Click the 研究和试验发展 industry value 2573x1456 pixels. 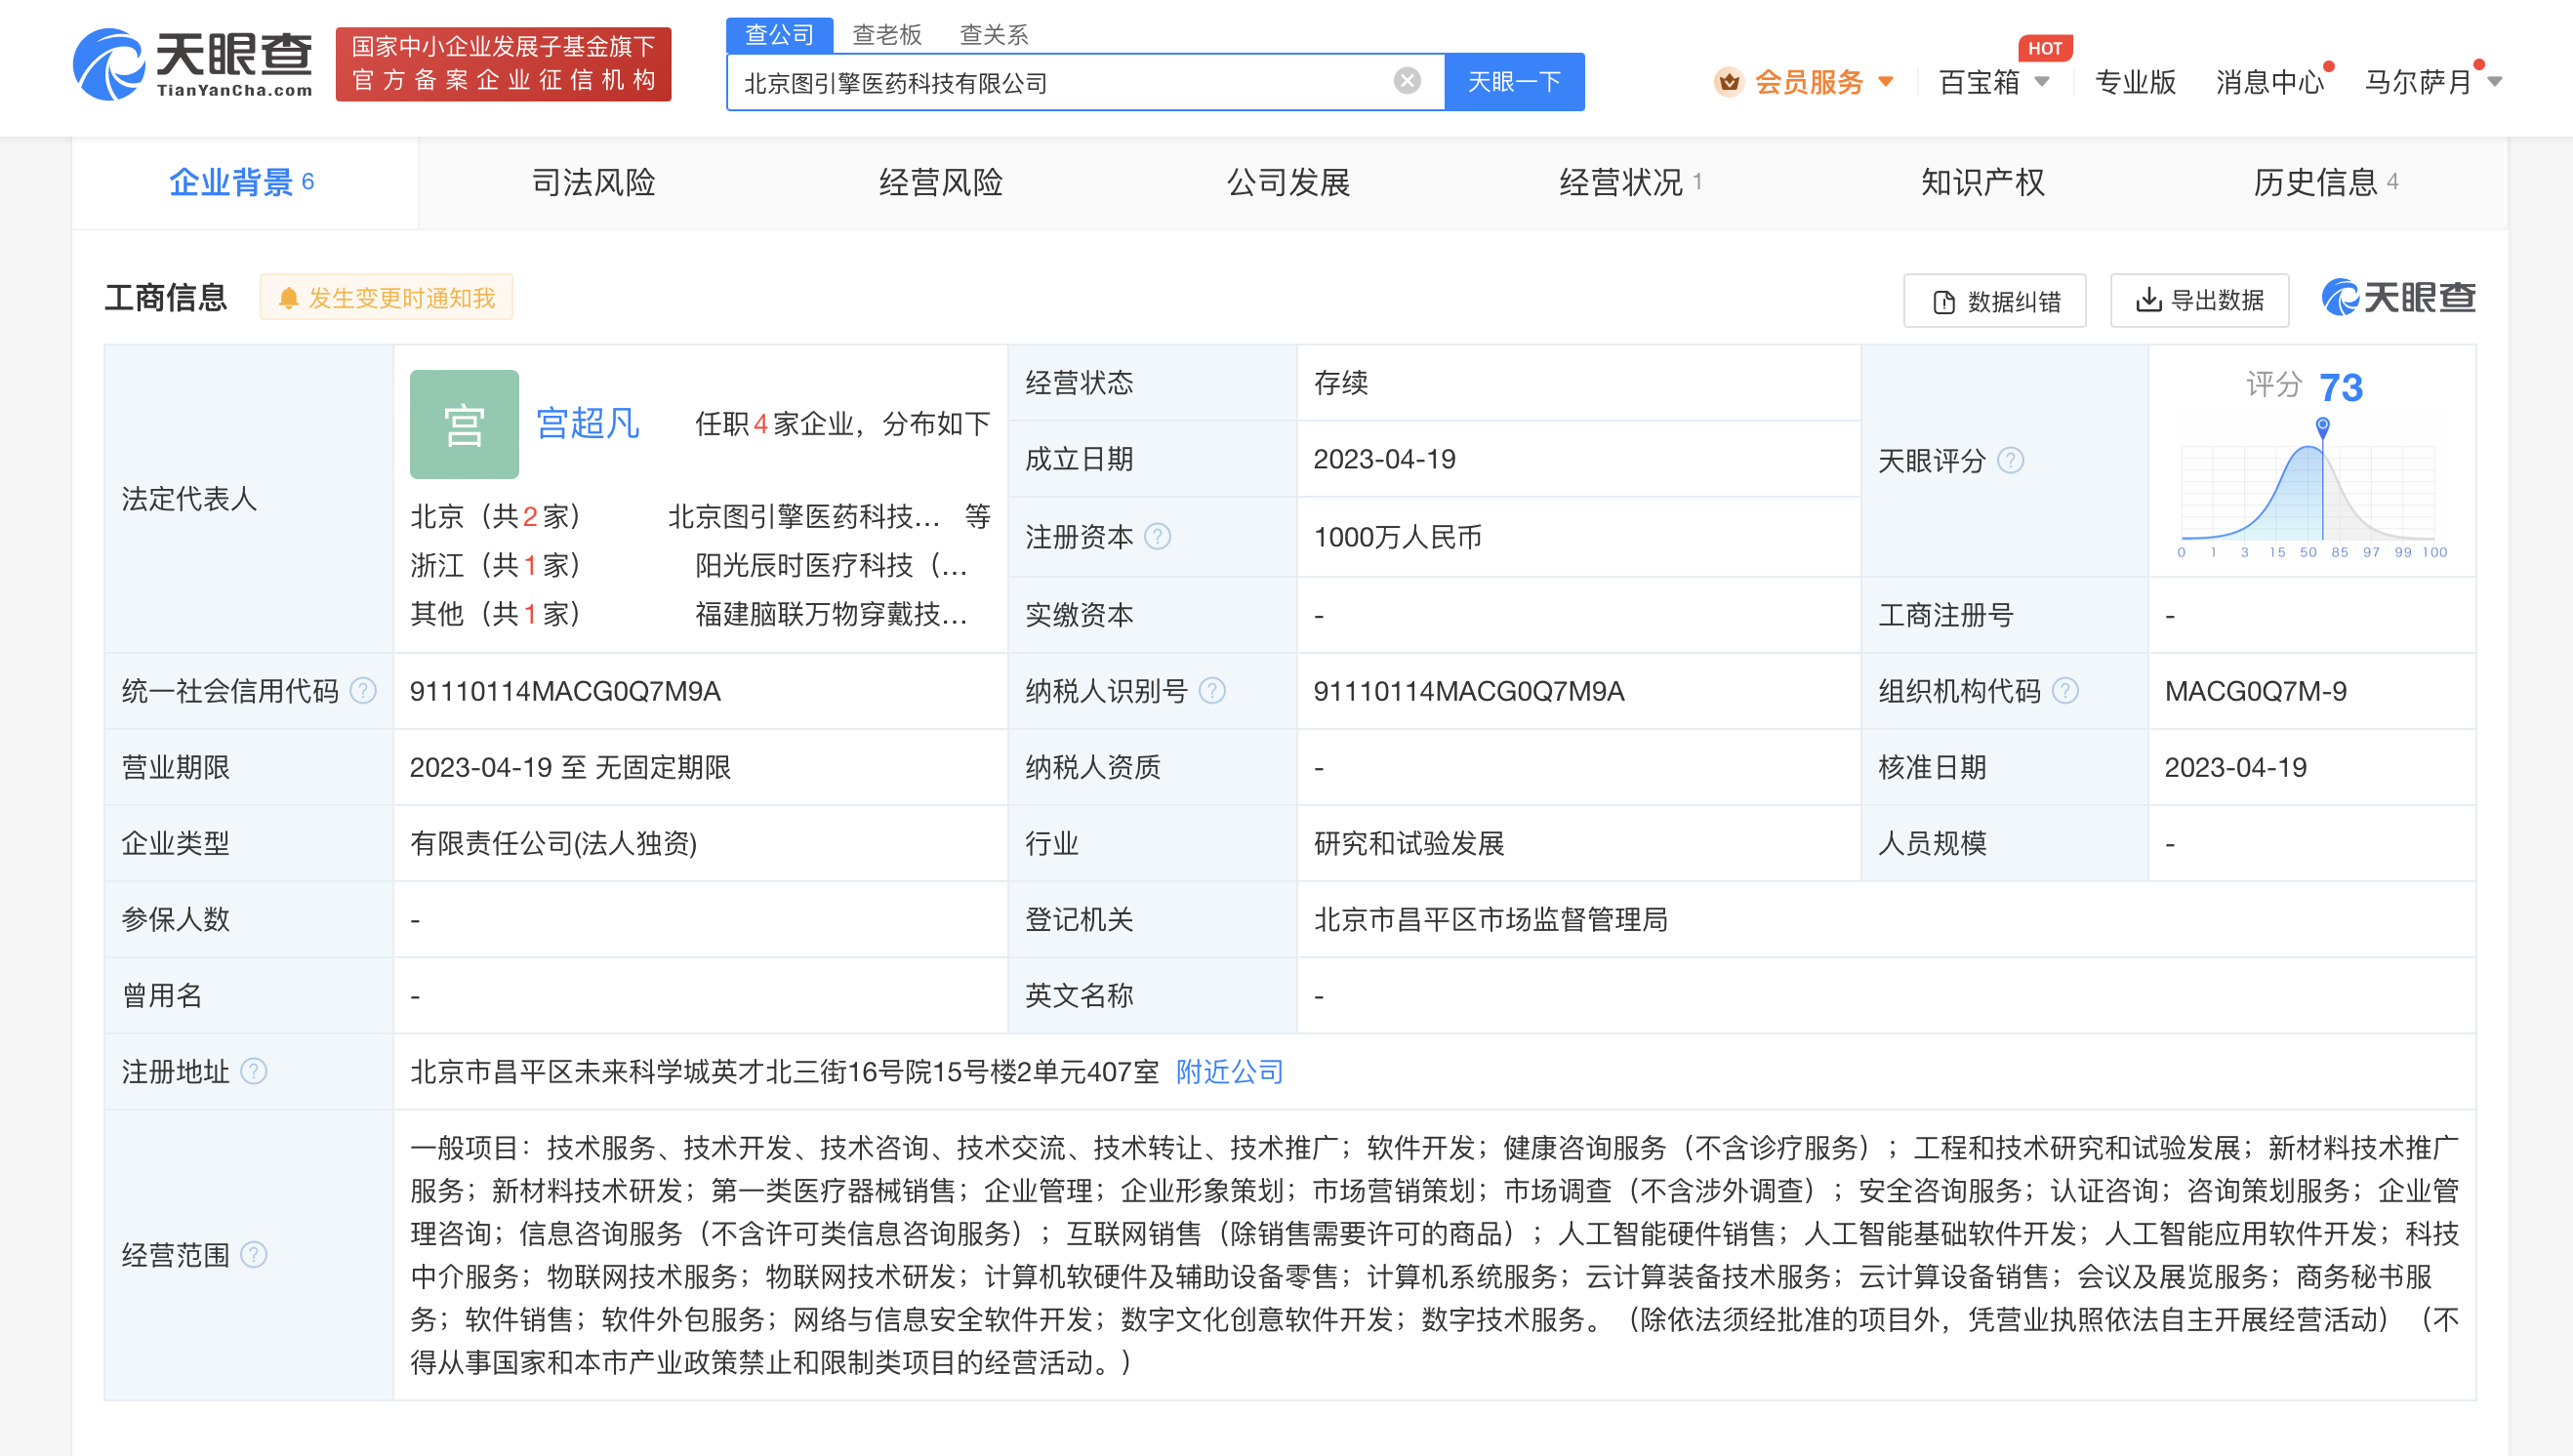click(1409, 844)
